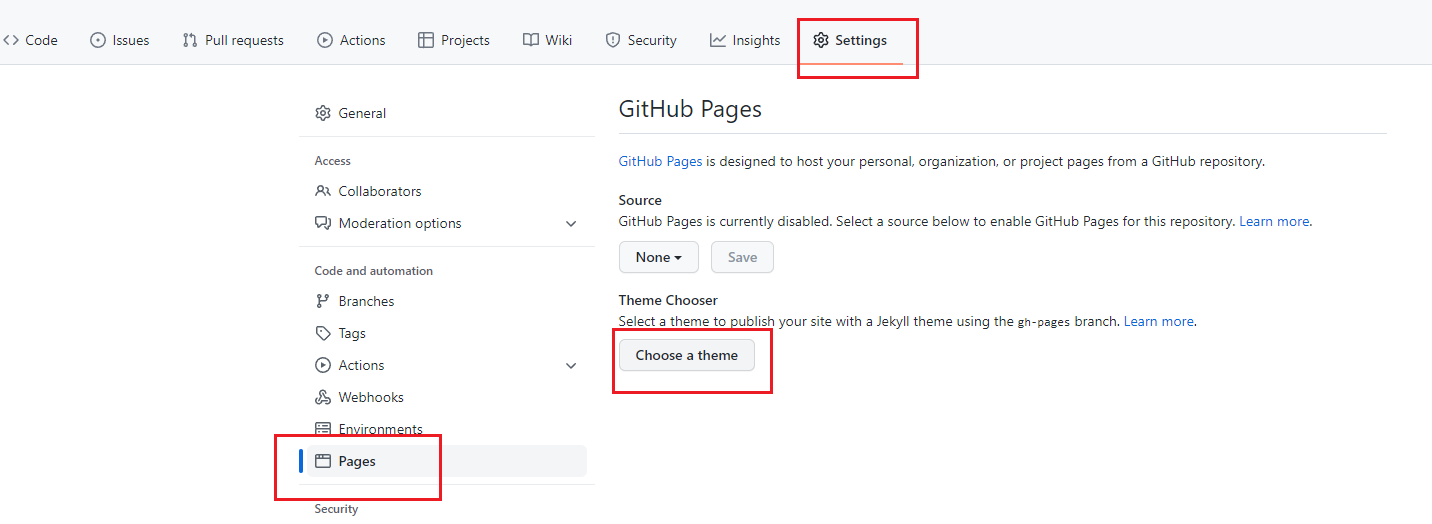Click the Pages browser-window icon
This screenshot has height=524, width=1432.
tap(323, 461)
